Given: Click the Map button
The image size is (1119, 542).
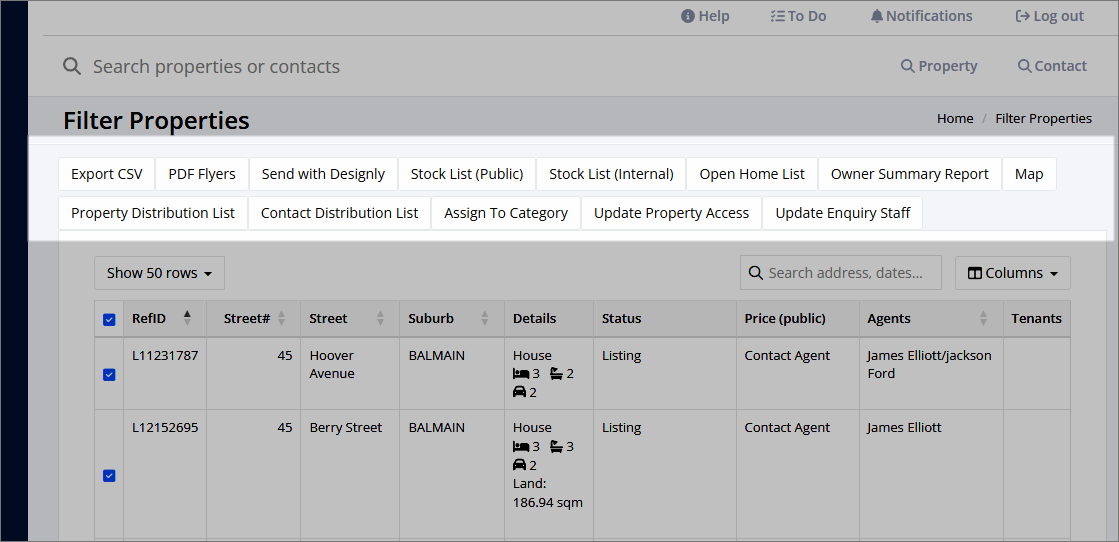Looking at the screenshot, I should 1030,174.
